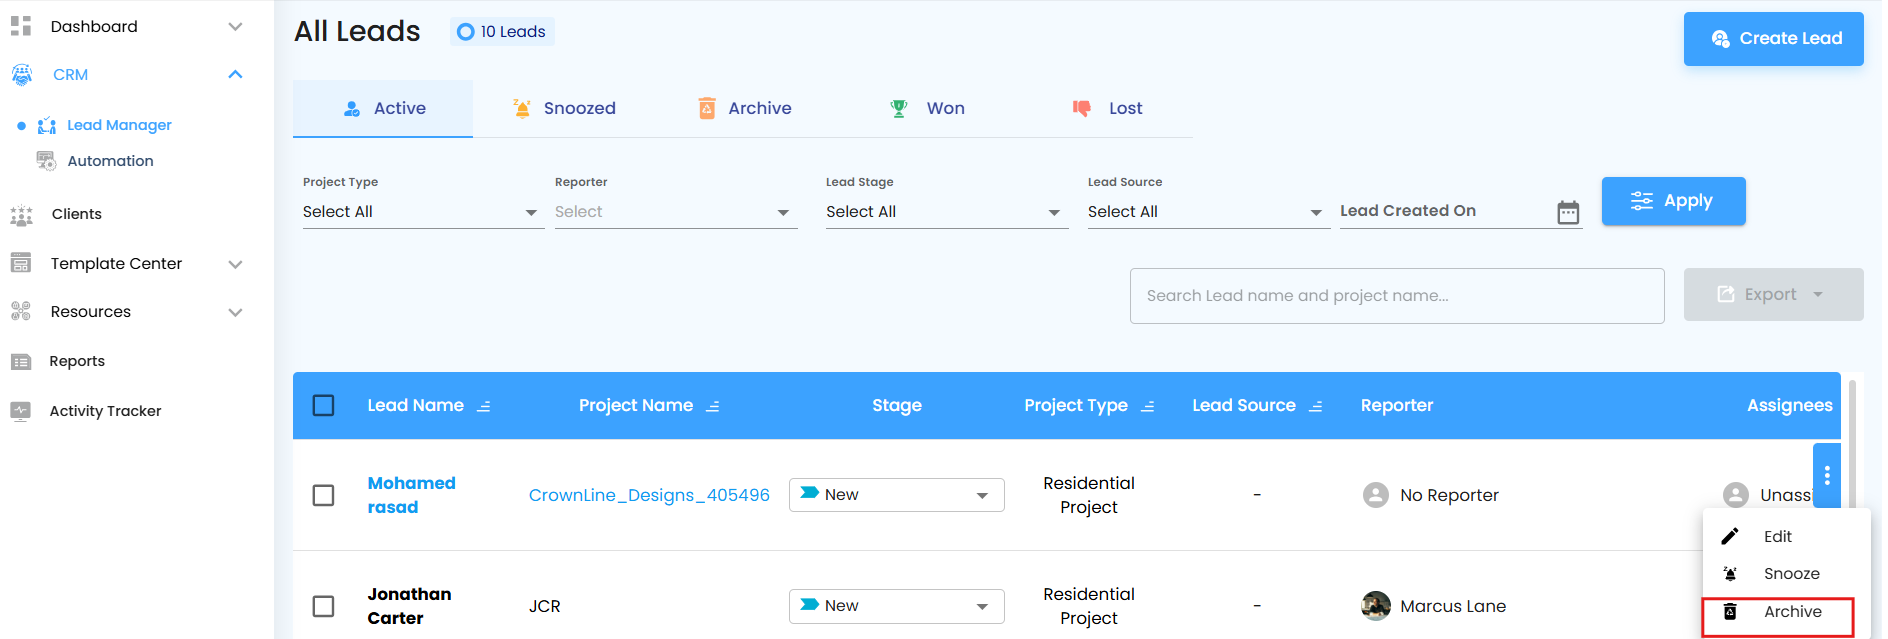1888x639 pixels.
Task: Click the Project Name sort icon
Action: pyautogui.click(x=713, y=406)
